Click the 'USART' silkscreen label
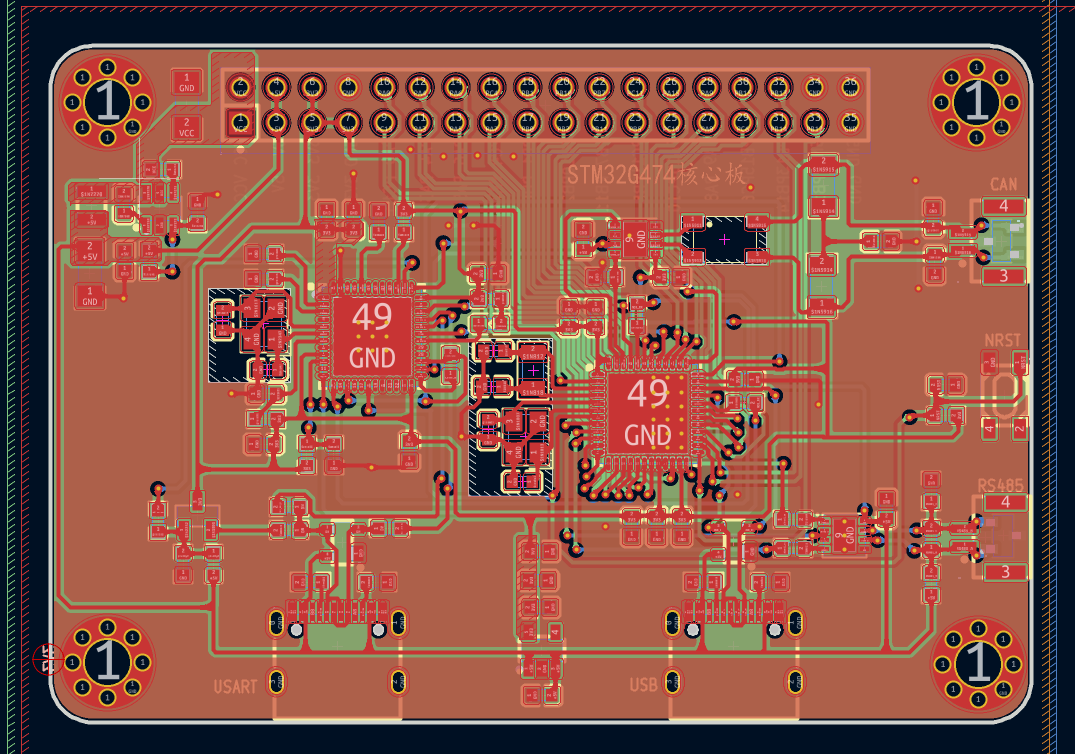 [235, 687]
